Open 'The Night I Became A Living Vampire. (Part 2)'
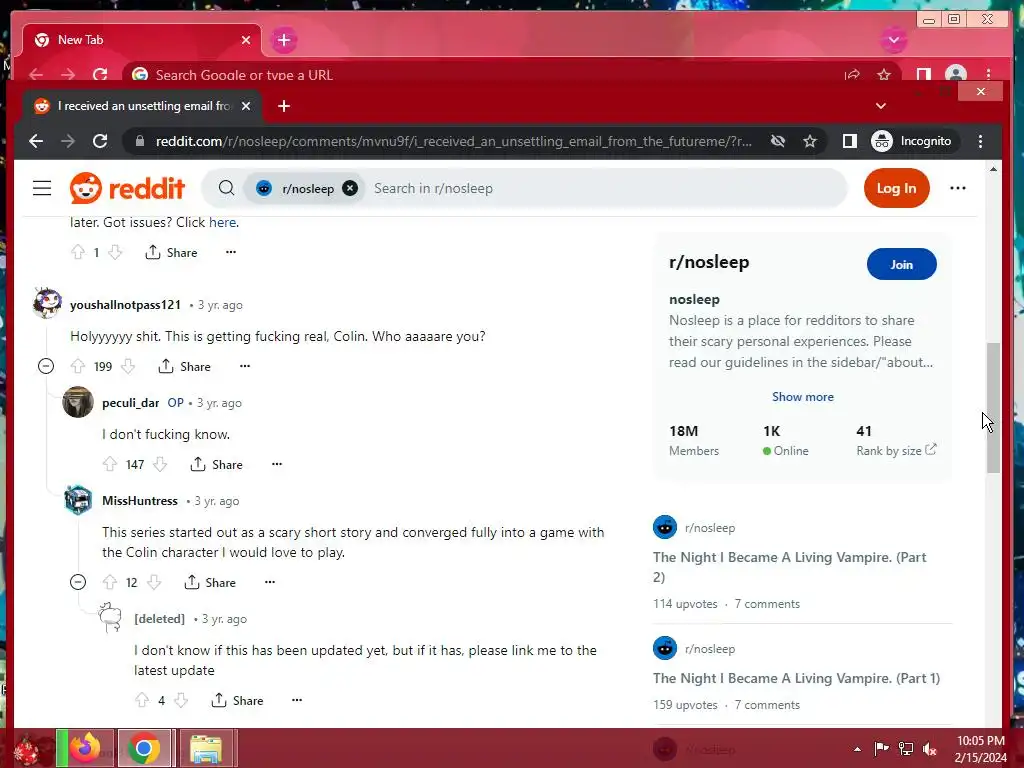Viewport: 1024px width, 768px height. coord(790,567)
